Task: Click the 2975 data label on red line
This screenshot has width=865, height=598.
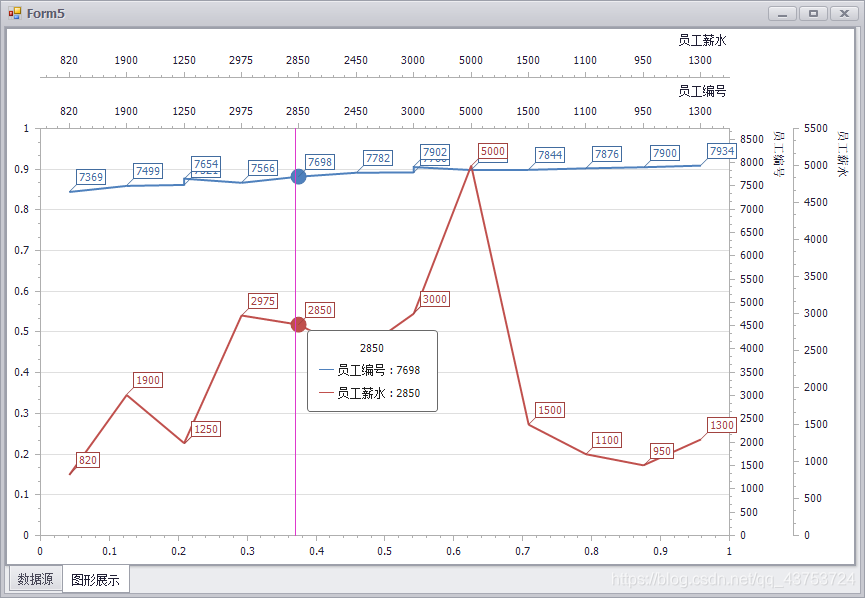Action: click(263, 301)
